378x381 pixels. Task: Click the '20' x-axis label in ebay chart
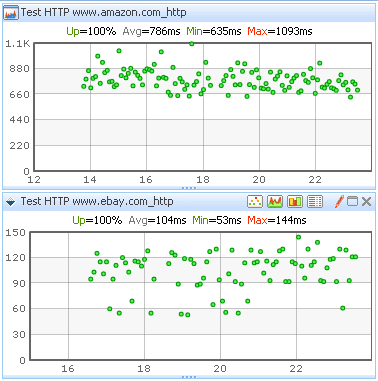pyautogui.click(x=220, y=369)
